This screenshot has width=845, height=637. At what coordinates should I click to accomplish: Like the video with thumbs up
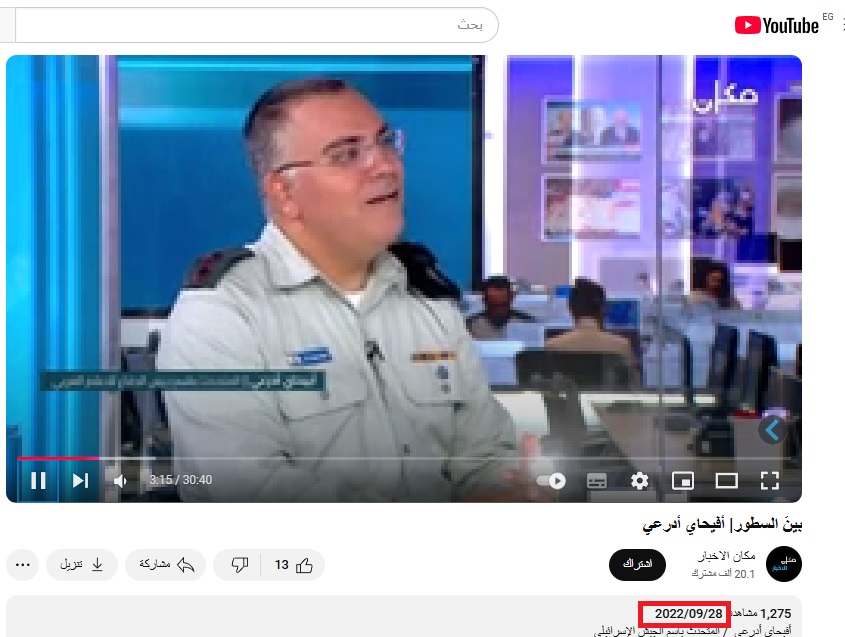(293, 565)
